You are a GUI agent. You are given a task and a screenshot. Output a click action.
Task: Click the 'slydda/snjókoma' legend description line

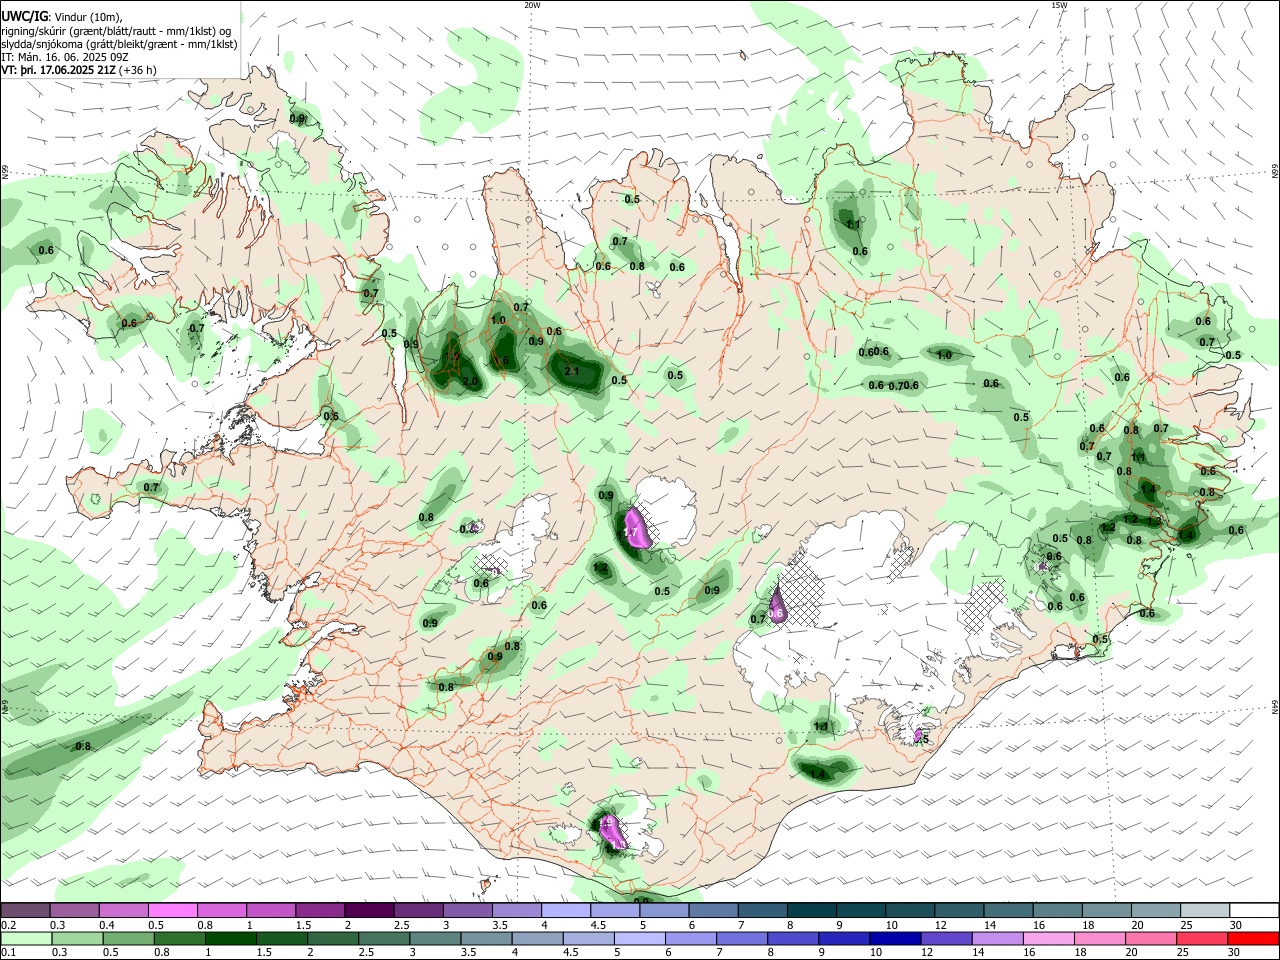pos(119,44)
